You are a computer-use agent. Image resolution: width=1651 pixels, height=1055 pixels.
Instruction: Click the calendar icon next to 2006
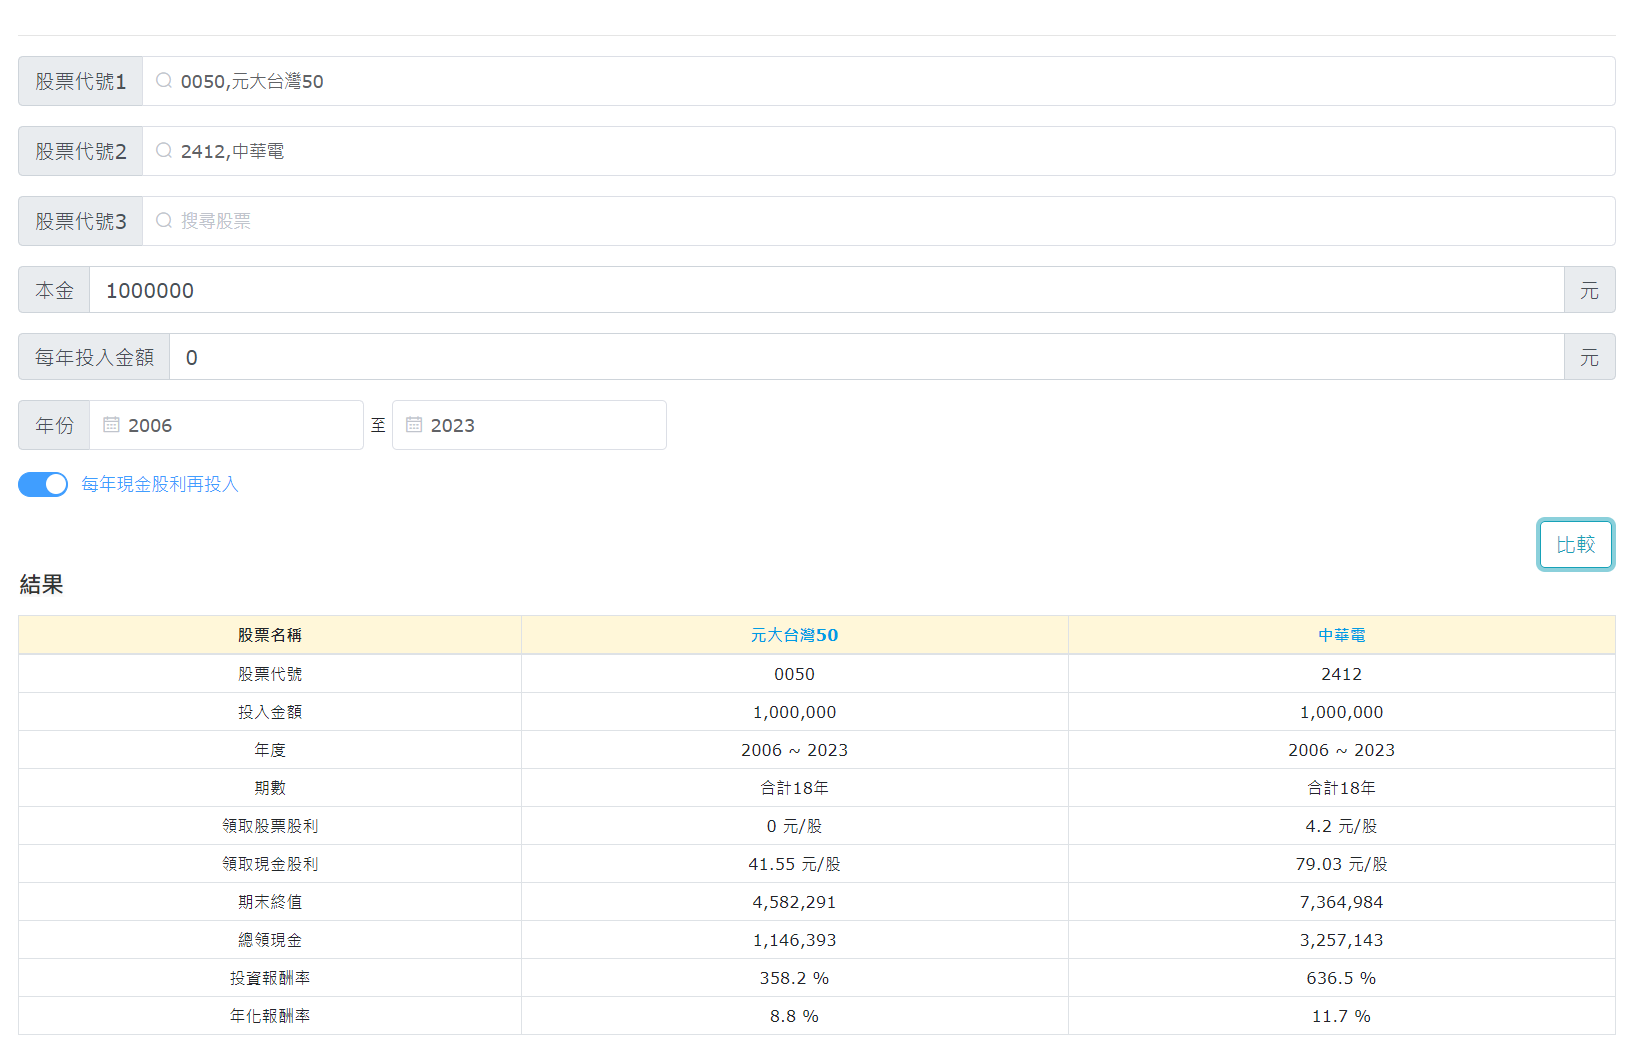pos(111,425)
